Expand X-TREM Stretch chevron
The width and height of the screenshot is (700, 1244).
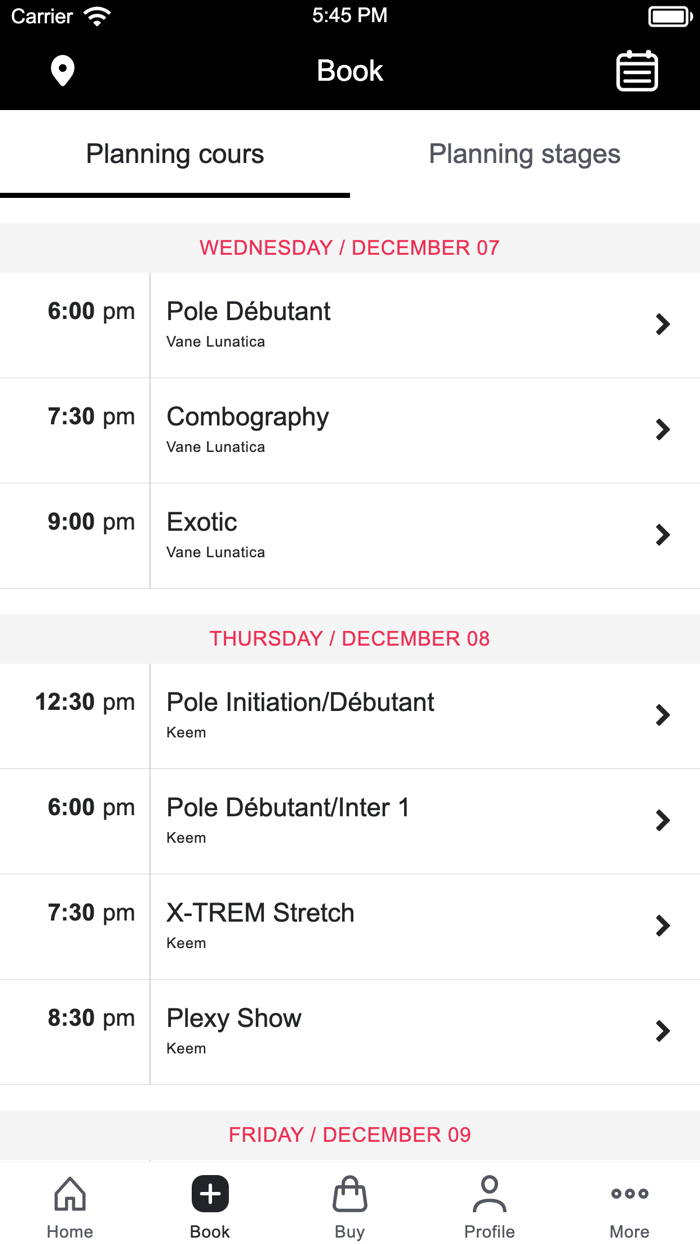tap(662, 926)
